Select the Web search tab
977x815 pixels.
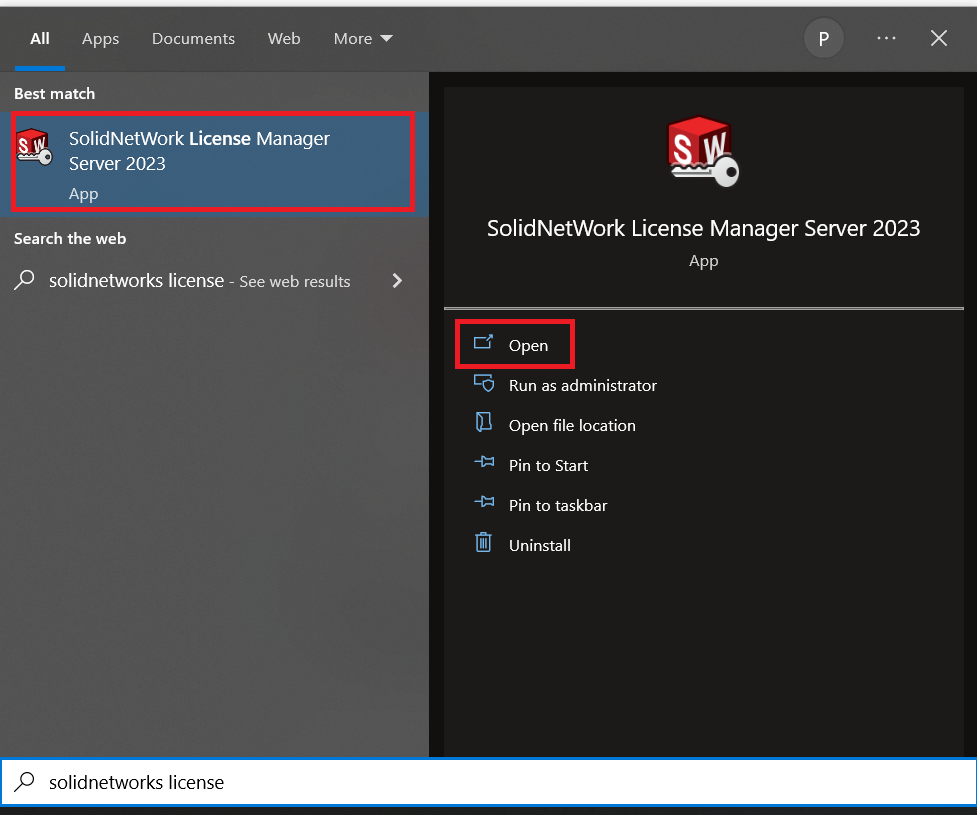point(284,39)
